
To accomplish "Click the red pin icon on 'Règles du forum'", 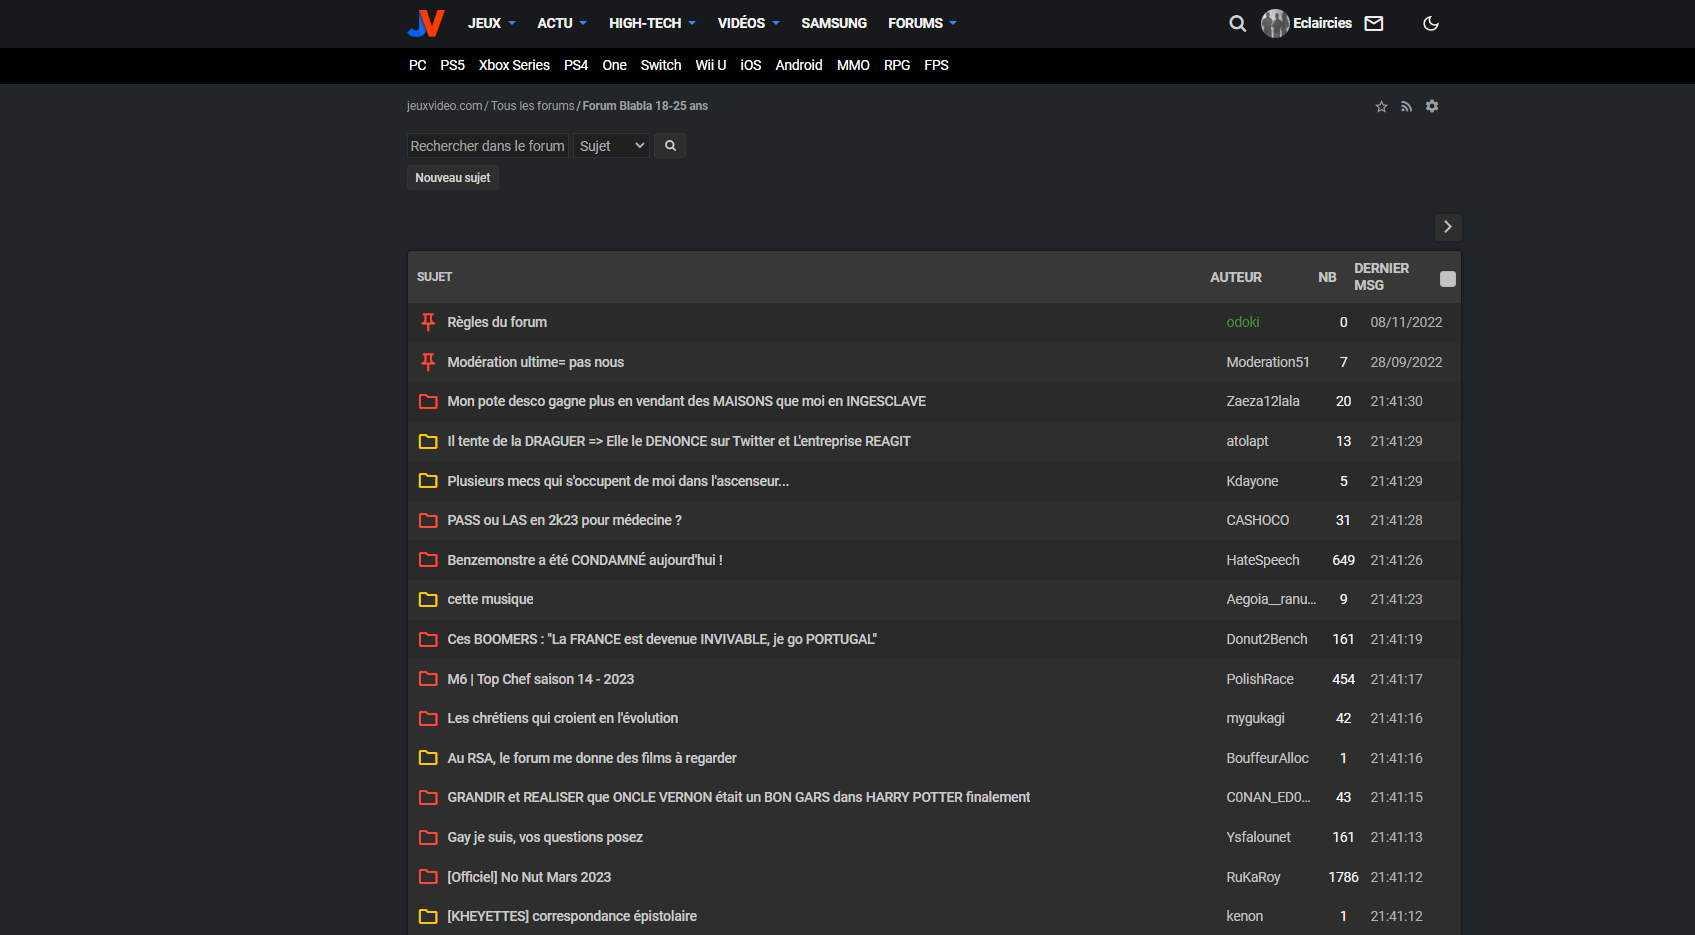I will pyautogui.click(x=428, y=322).
